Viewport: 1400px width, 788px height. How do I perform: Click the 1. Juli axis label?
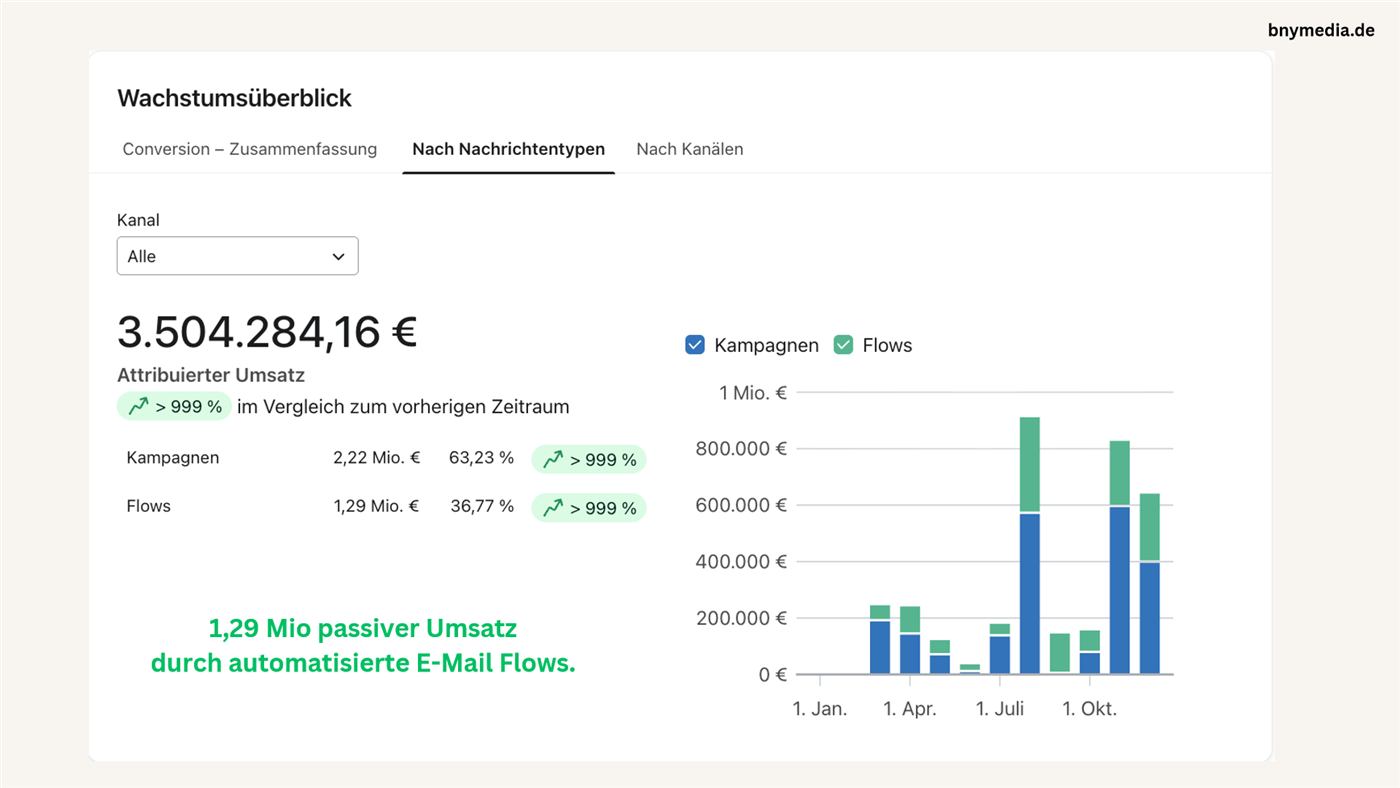[x=1000, y=709]
